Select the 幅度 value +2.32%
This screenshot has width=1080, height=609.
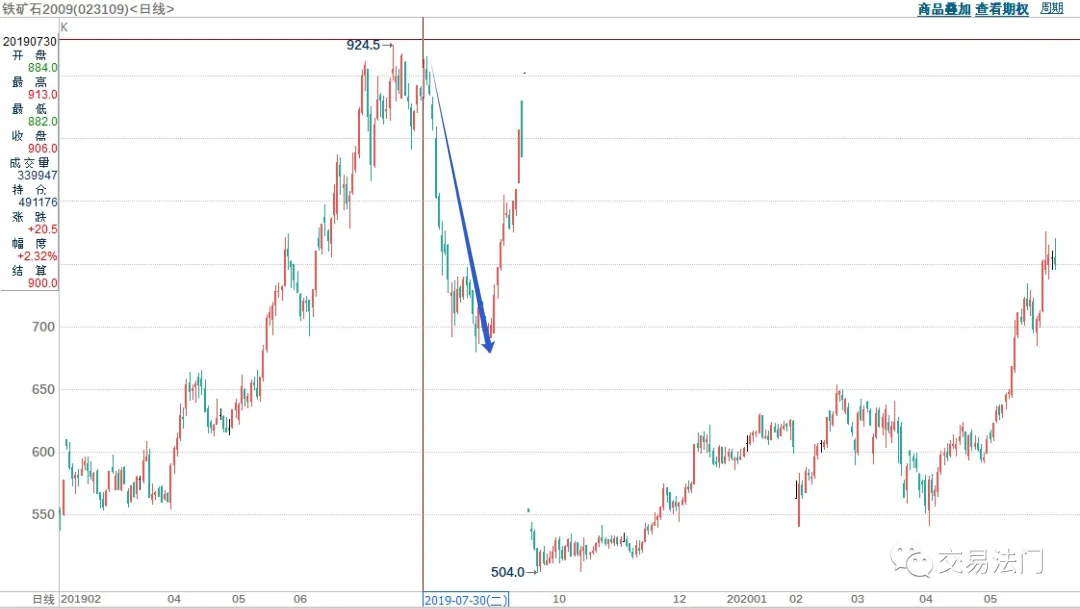click(x=37, y=256)
